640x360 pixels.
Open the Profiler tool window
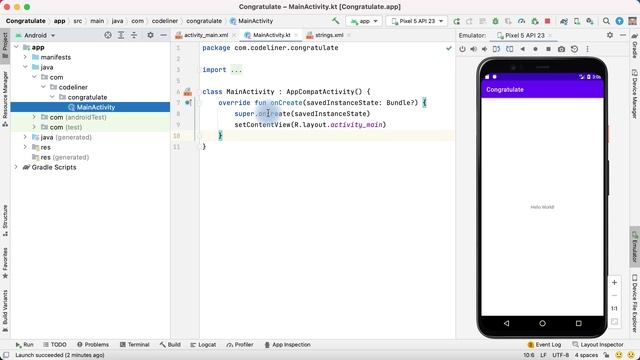(x=240, y=344)
